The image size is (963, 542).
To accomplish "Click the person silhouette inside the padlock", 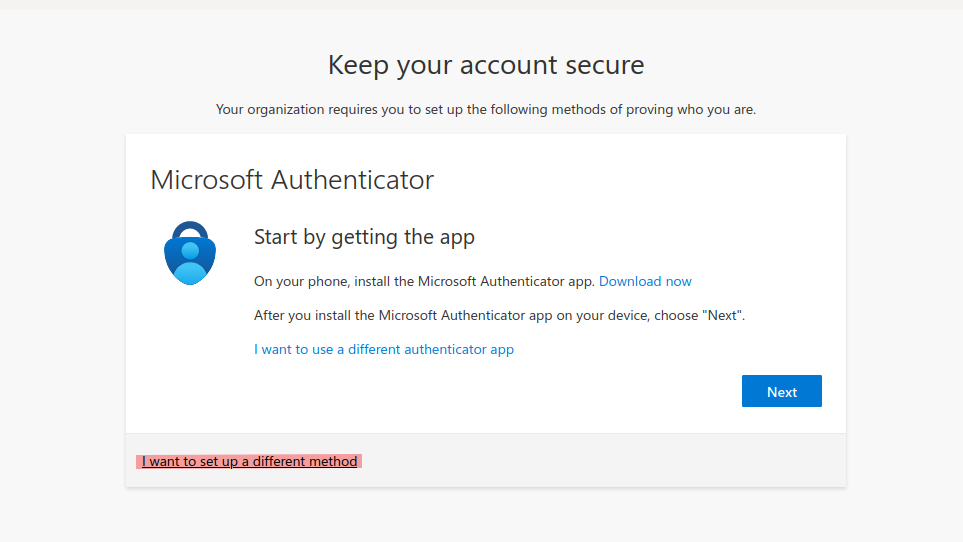I will (x=190, y=264).
